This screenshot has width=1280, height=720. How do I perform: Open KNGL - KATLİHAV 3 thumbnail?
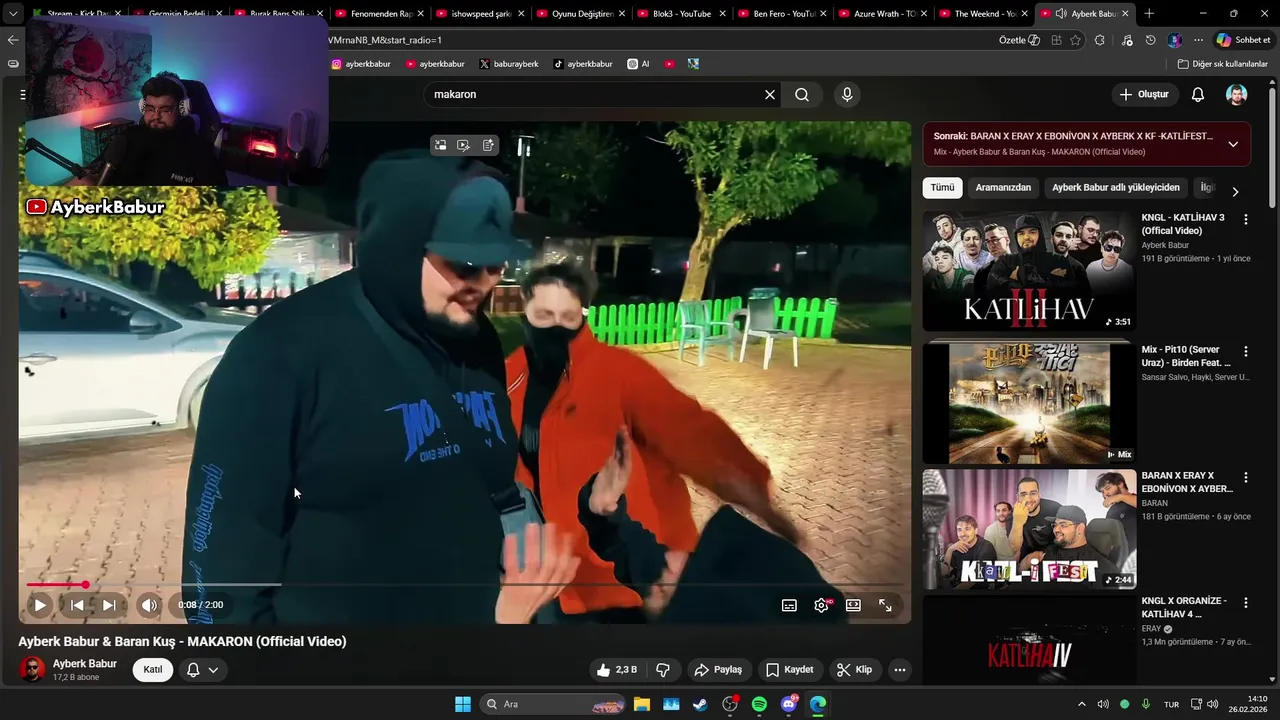[x=1029, y=271]
